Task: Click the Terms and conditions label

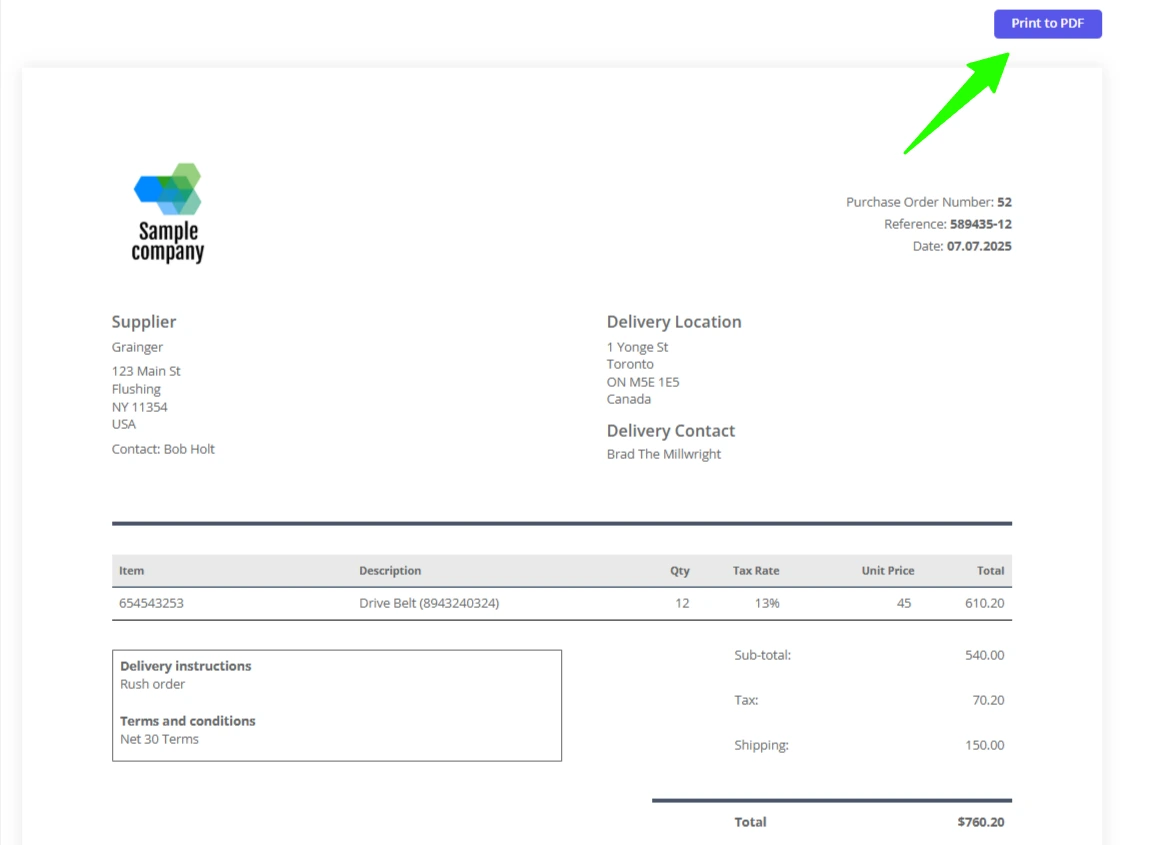Action: pos(187,721)
